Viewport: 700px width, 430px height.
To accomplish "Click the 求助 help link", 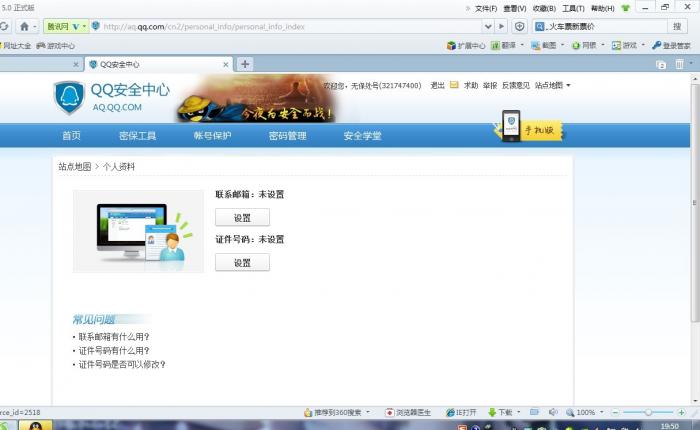I will click(471, 85).
